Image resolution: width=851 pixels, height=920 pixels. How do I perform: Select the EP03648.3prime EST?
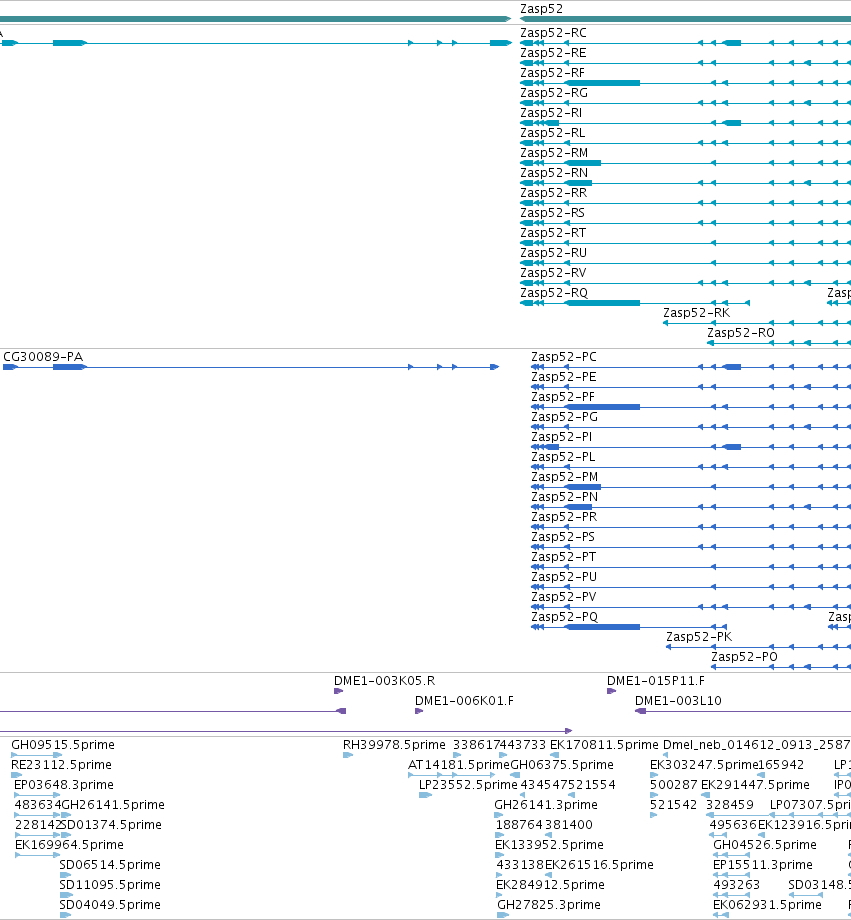(64, 784)
